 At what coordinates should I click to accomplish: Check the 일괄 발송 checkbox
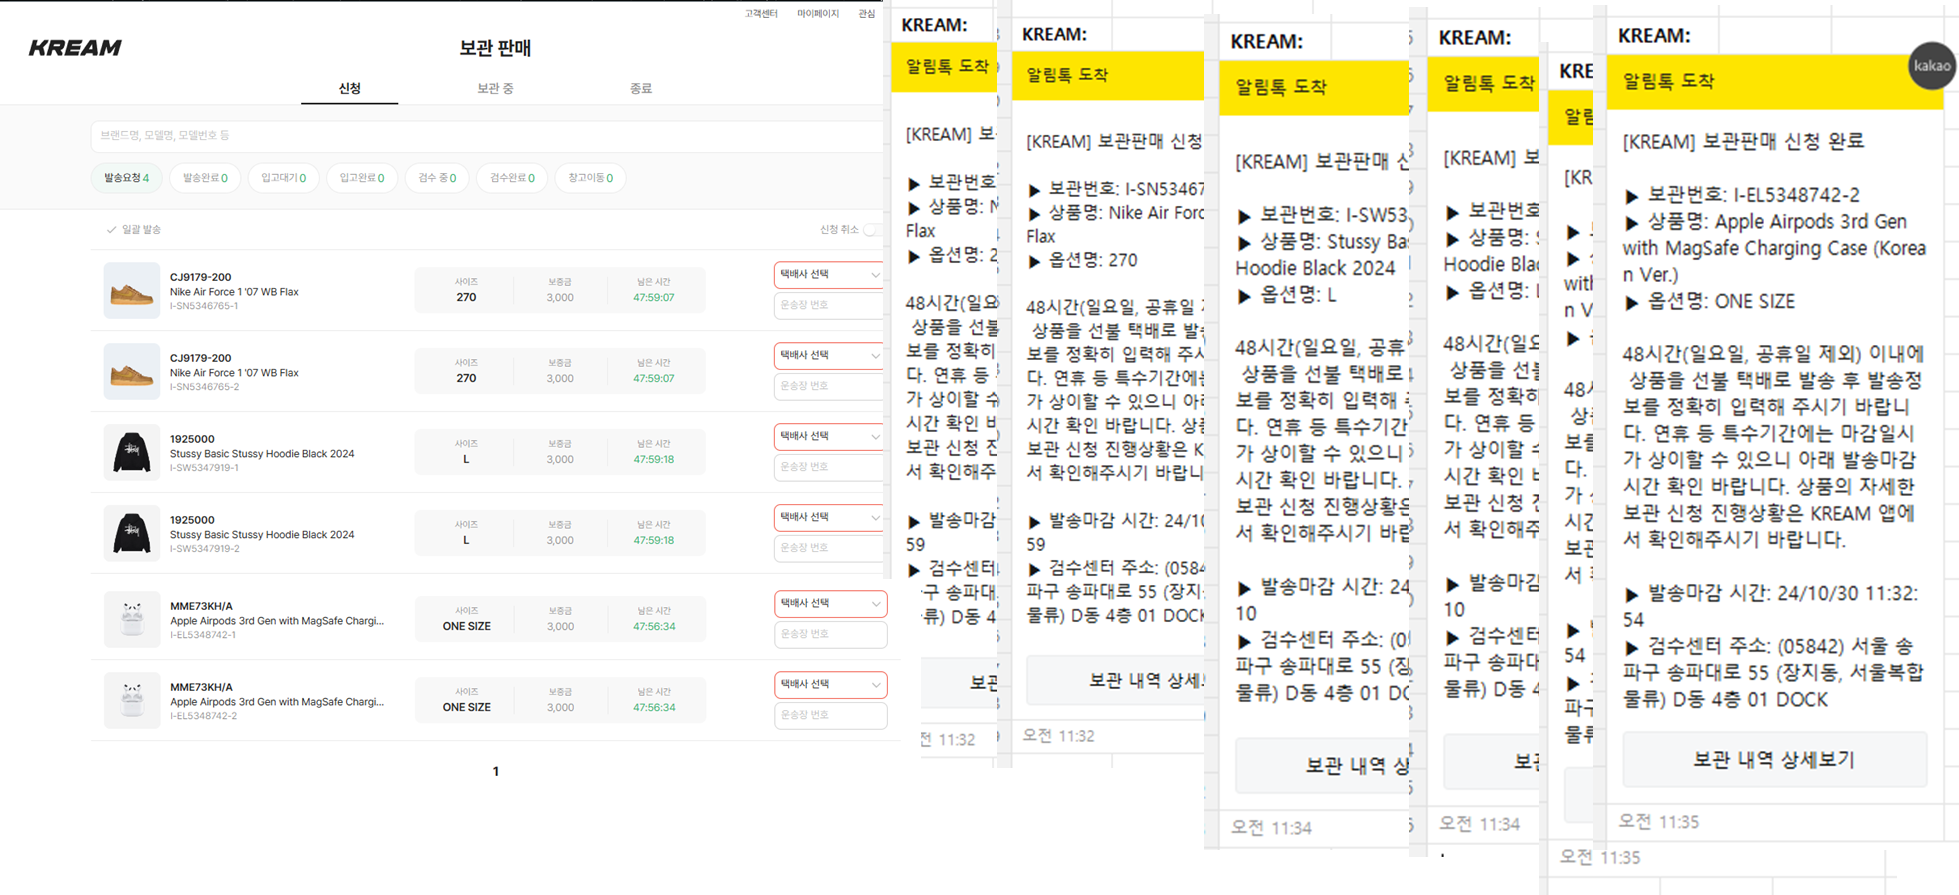tap(111, 230)
